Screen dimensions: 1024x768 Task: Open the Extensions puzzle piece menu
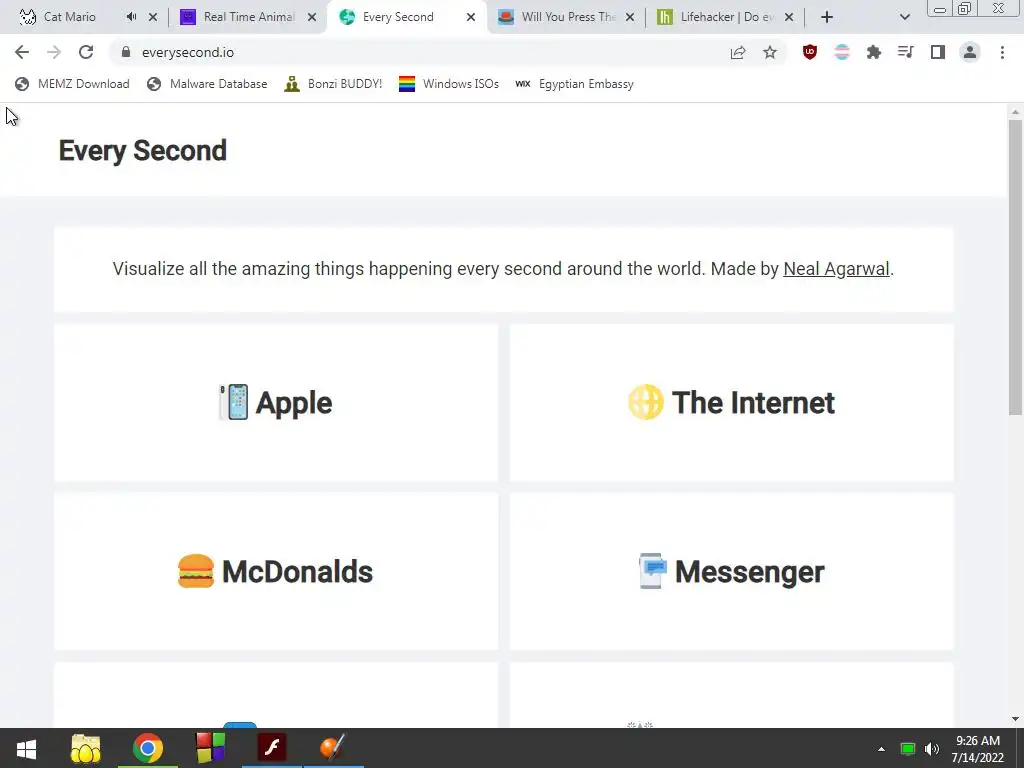point(874,52)
